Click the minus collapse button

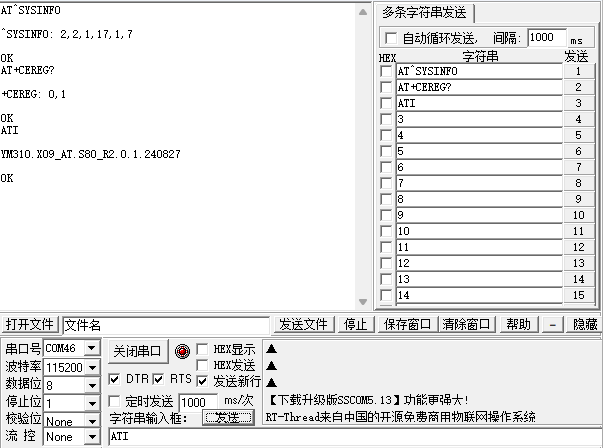pos(553,325)
